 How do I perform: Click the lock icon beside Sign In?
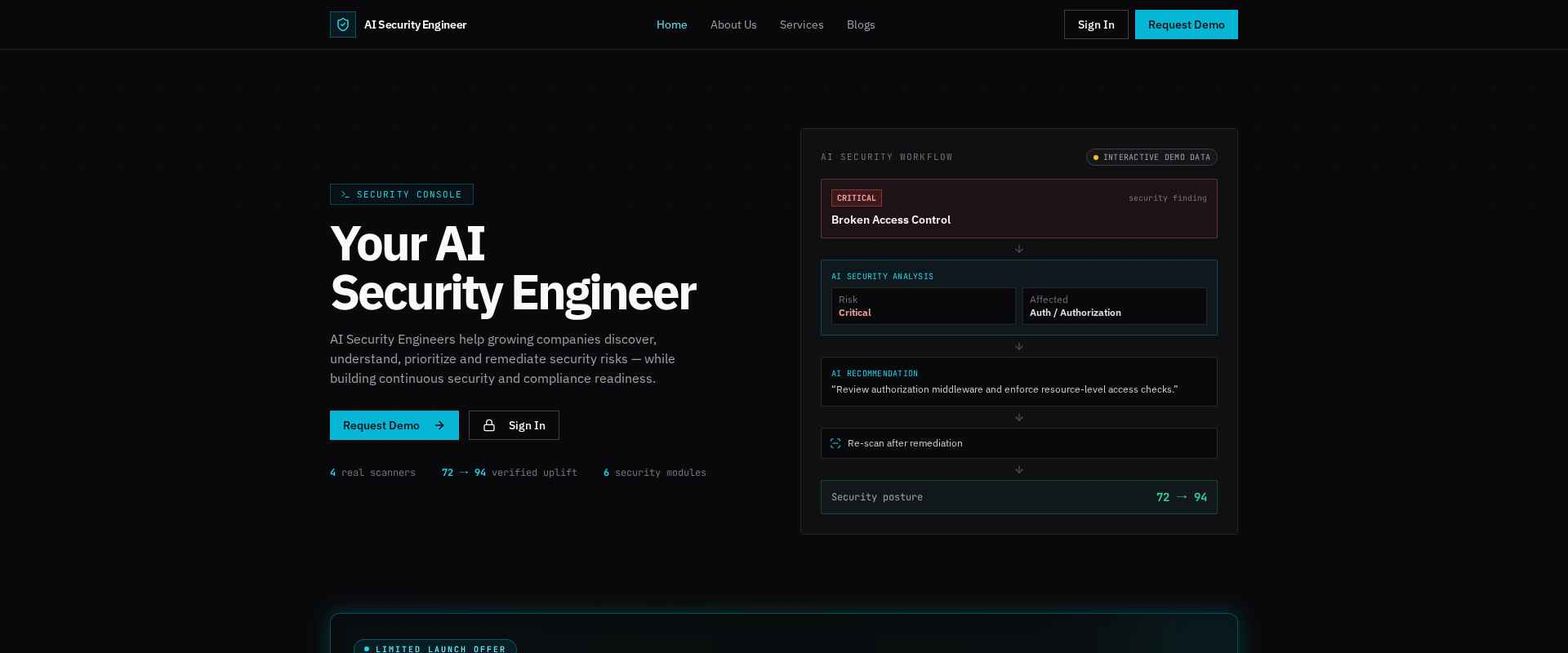[x=489, y=425]
